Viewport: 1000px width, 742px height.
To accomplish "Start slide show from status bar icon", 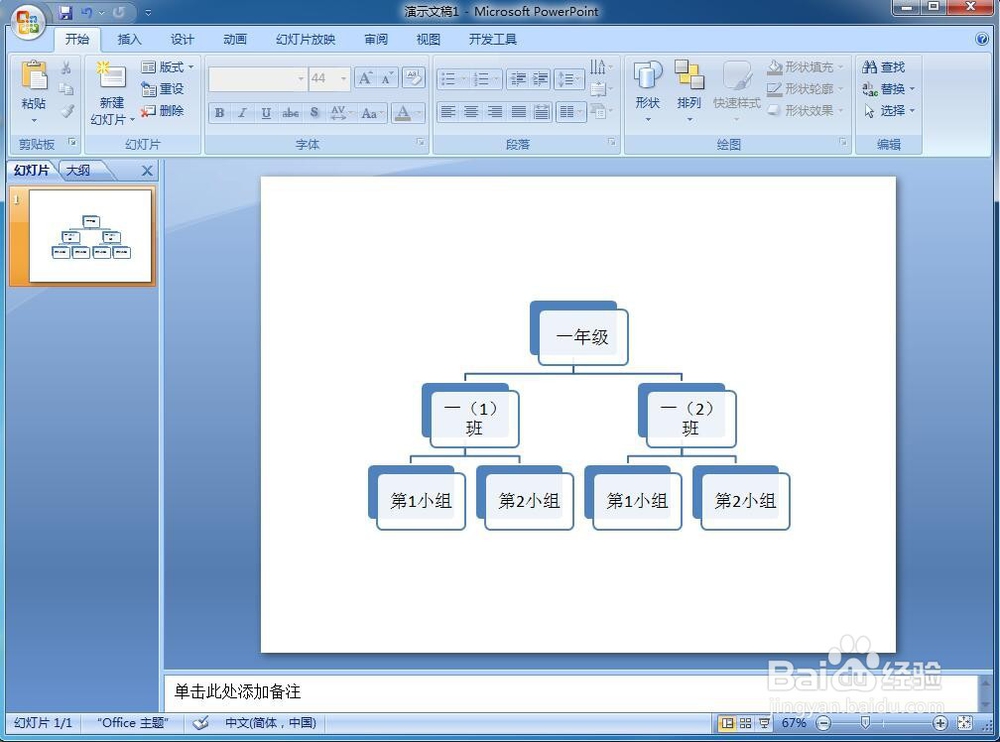I will (763, 723).
